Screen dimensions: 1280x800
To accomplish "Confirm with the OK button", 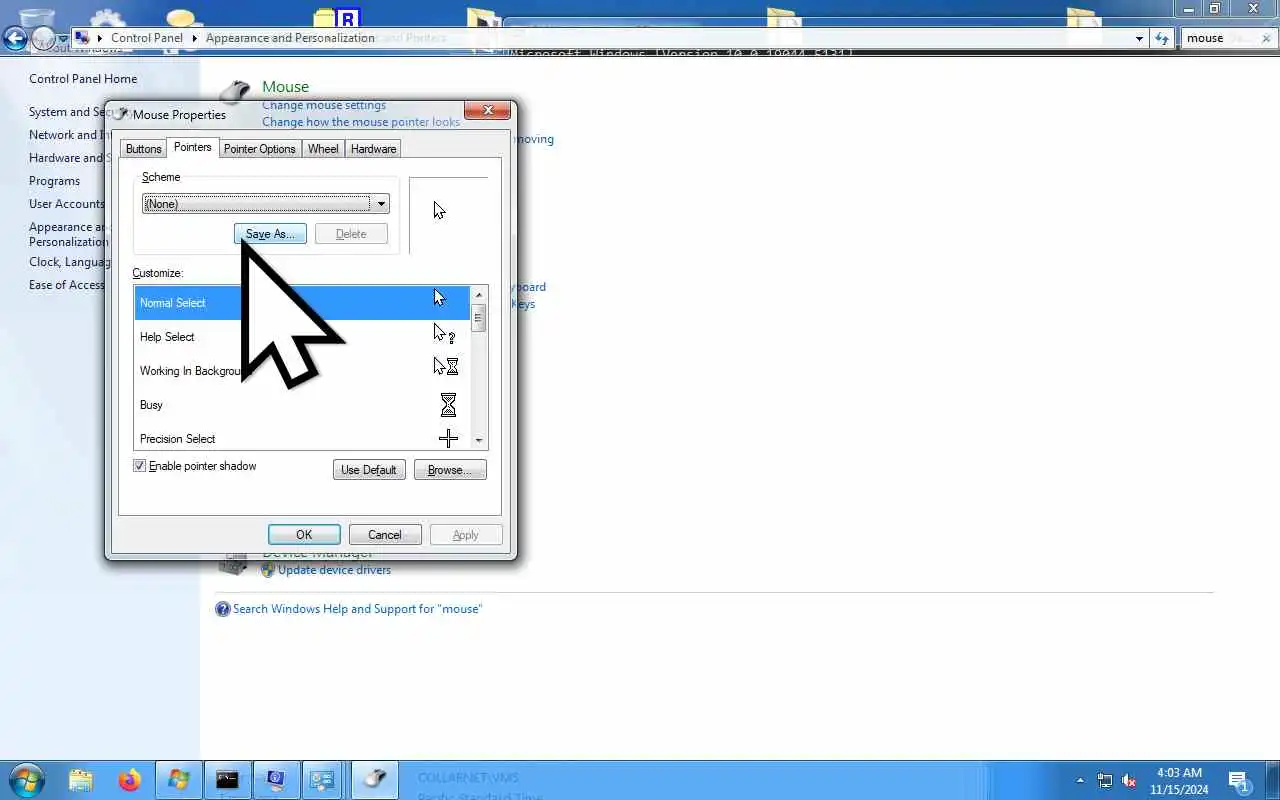I will click(304, 535).
